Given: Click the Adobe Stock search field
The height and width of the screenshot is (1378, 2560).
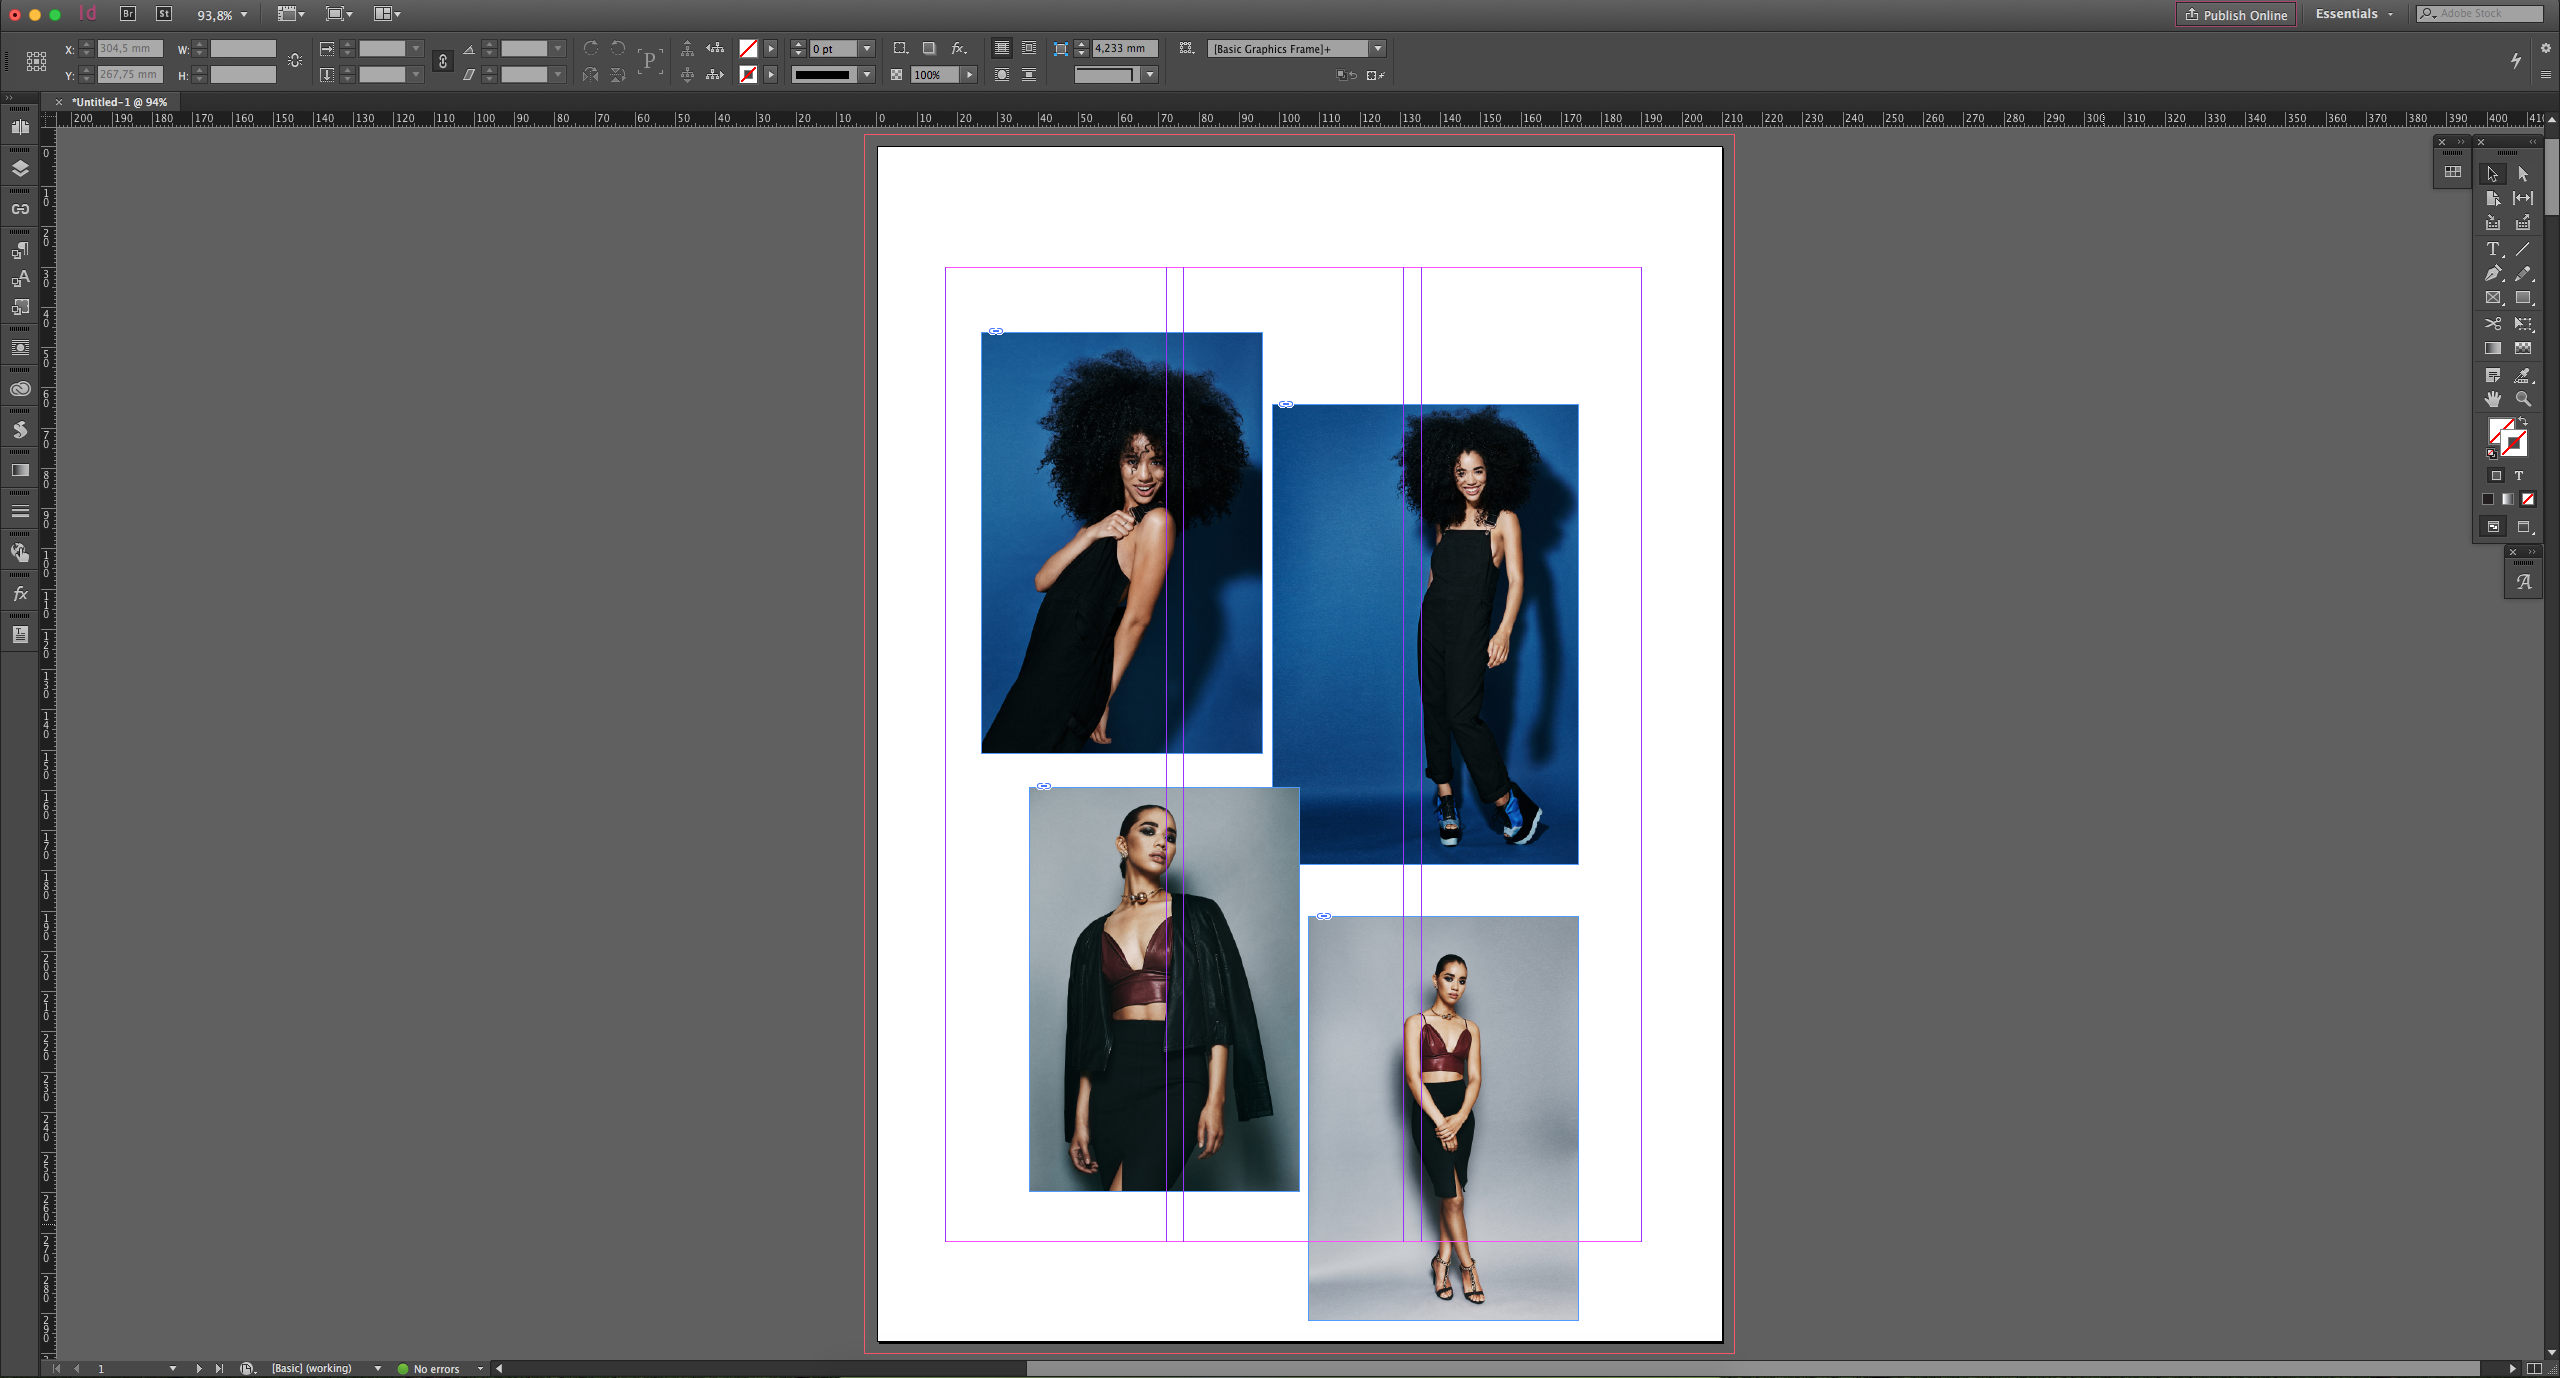Looking at the screenshot, I should [2480, 14].
